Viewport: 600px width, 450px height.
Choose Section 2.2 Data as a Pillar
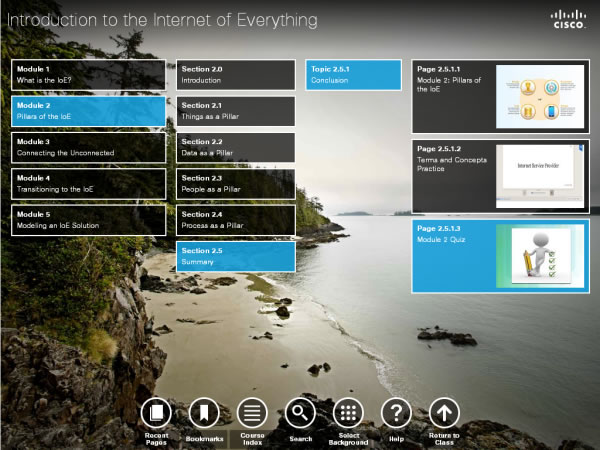[x=235, y=147]
